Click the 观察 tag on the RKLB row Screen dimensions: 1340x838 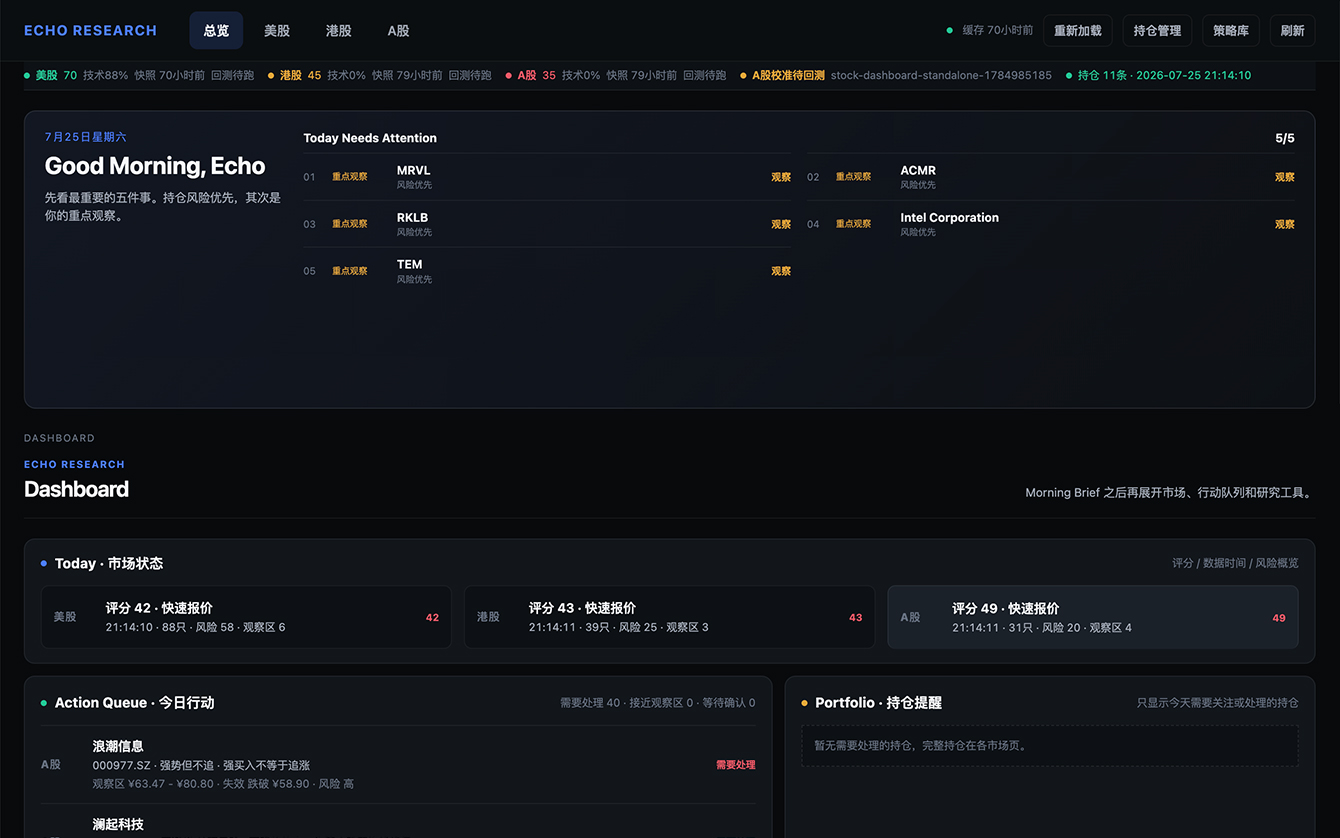(781, 224)
